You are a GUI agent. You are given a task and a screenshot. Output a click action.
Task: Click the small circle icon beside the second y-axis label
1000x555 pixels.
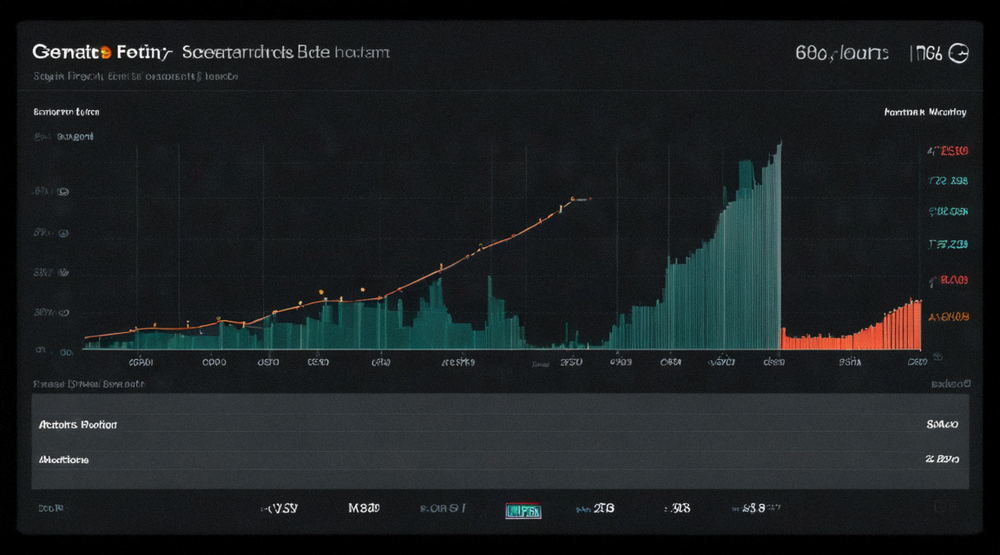(64, 233)
